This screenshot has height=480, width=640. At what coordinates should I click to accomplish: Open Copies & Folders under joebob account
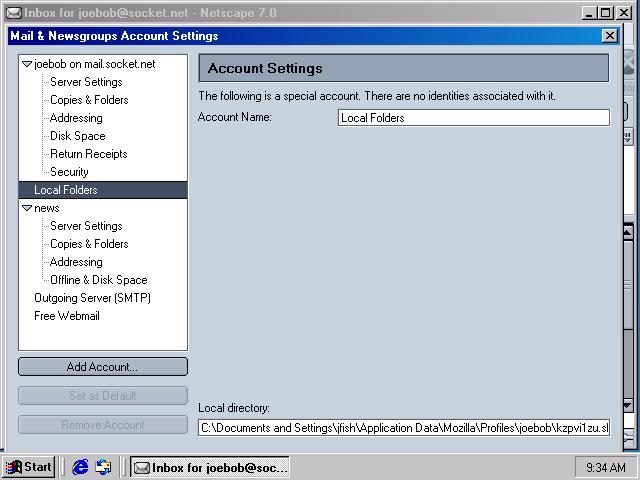coord(89,100)
